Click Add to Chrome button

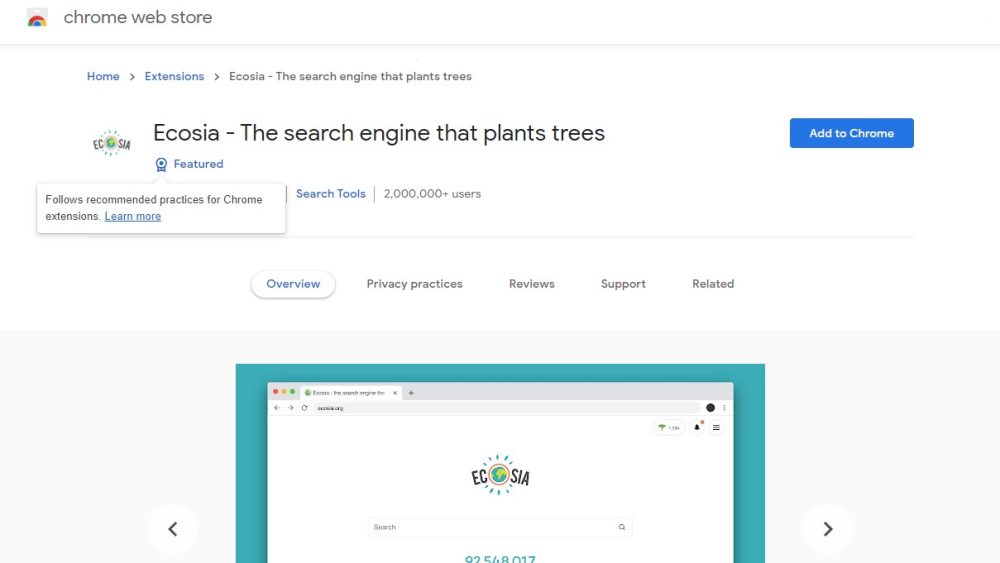851,133
